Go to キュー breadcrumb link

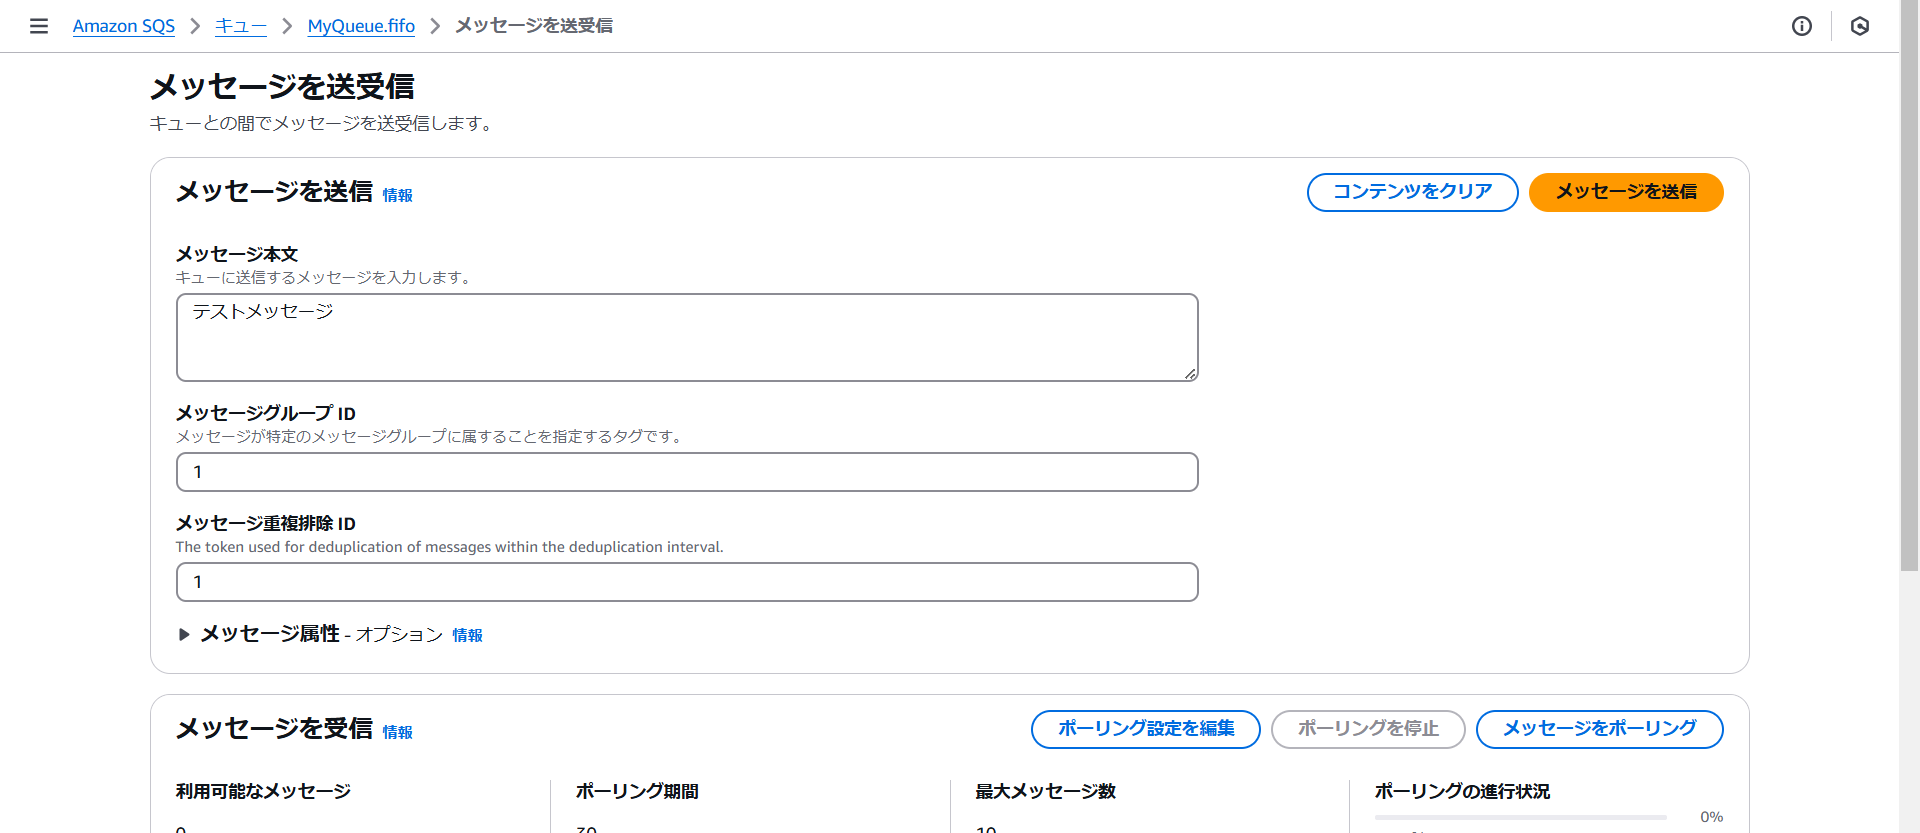tap(240, 26)
